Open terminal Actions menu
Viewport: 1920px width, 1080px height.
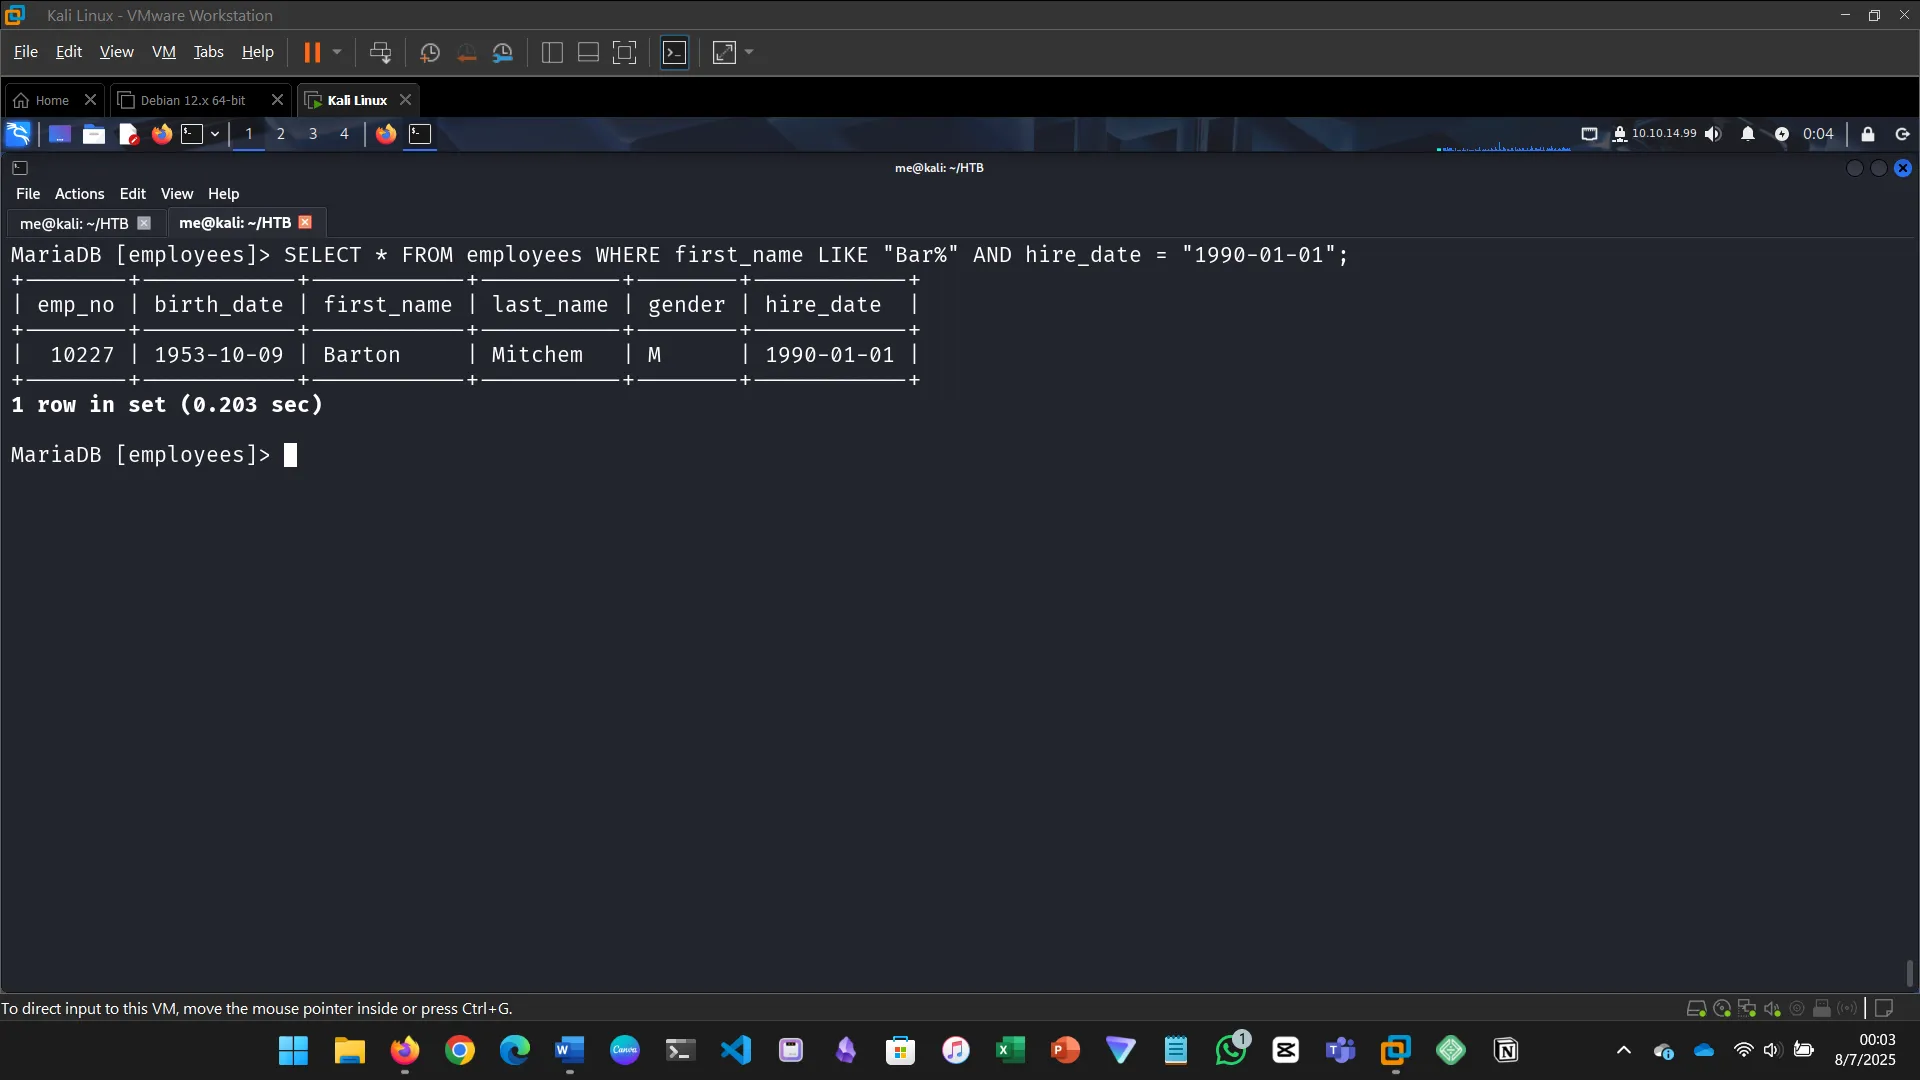coord(79,194)
